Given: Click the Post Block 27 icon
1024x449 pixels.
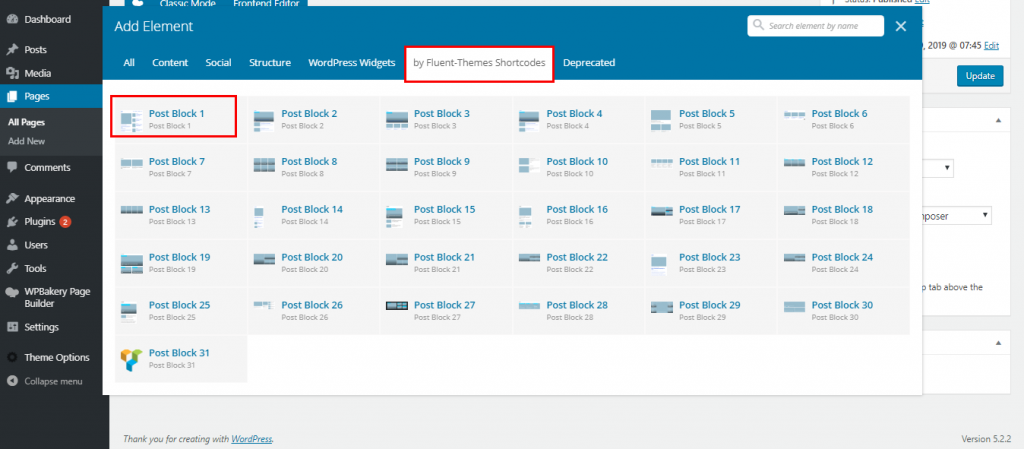Looking at the screenshot, I should coord(397,310).
